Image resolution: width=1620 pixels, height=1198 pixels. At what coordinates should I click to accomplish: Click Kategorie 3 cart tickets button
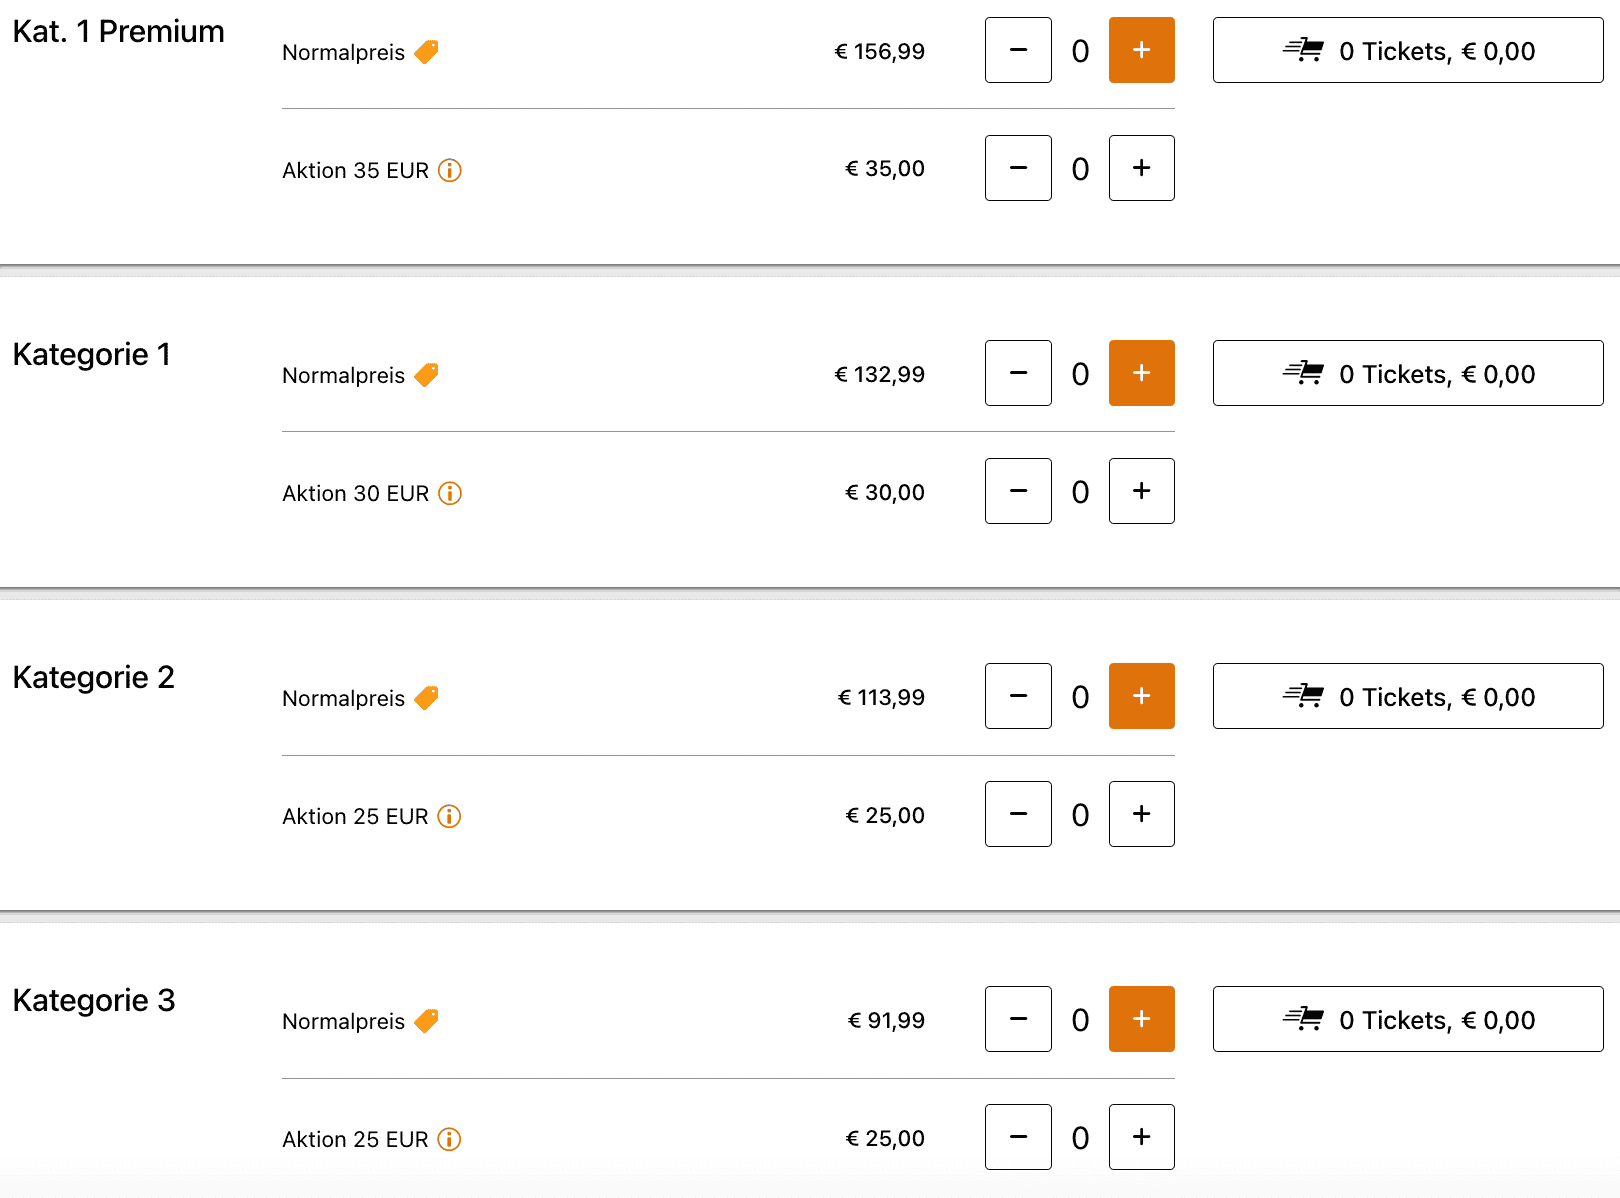click(1407, 1019)
